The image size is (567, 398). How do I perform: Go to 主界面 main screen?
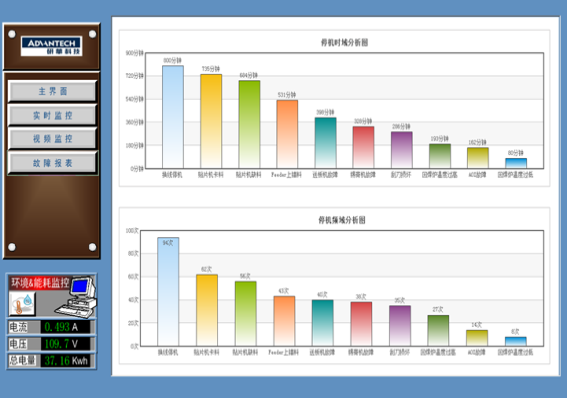click(x=53, y=91)
